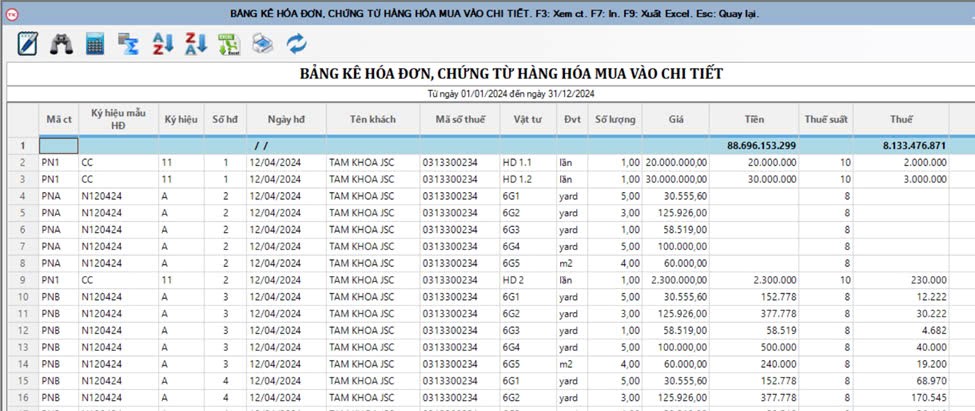This screenshot has height=411, width=975.
Task: Click the empty 'Mã ct' filter cell in row 1
Action: tap(59, 146)
